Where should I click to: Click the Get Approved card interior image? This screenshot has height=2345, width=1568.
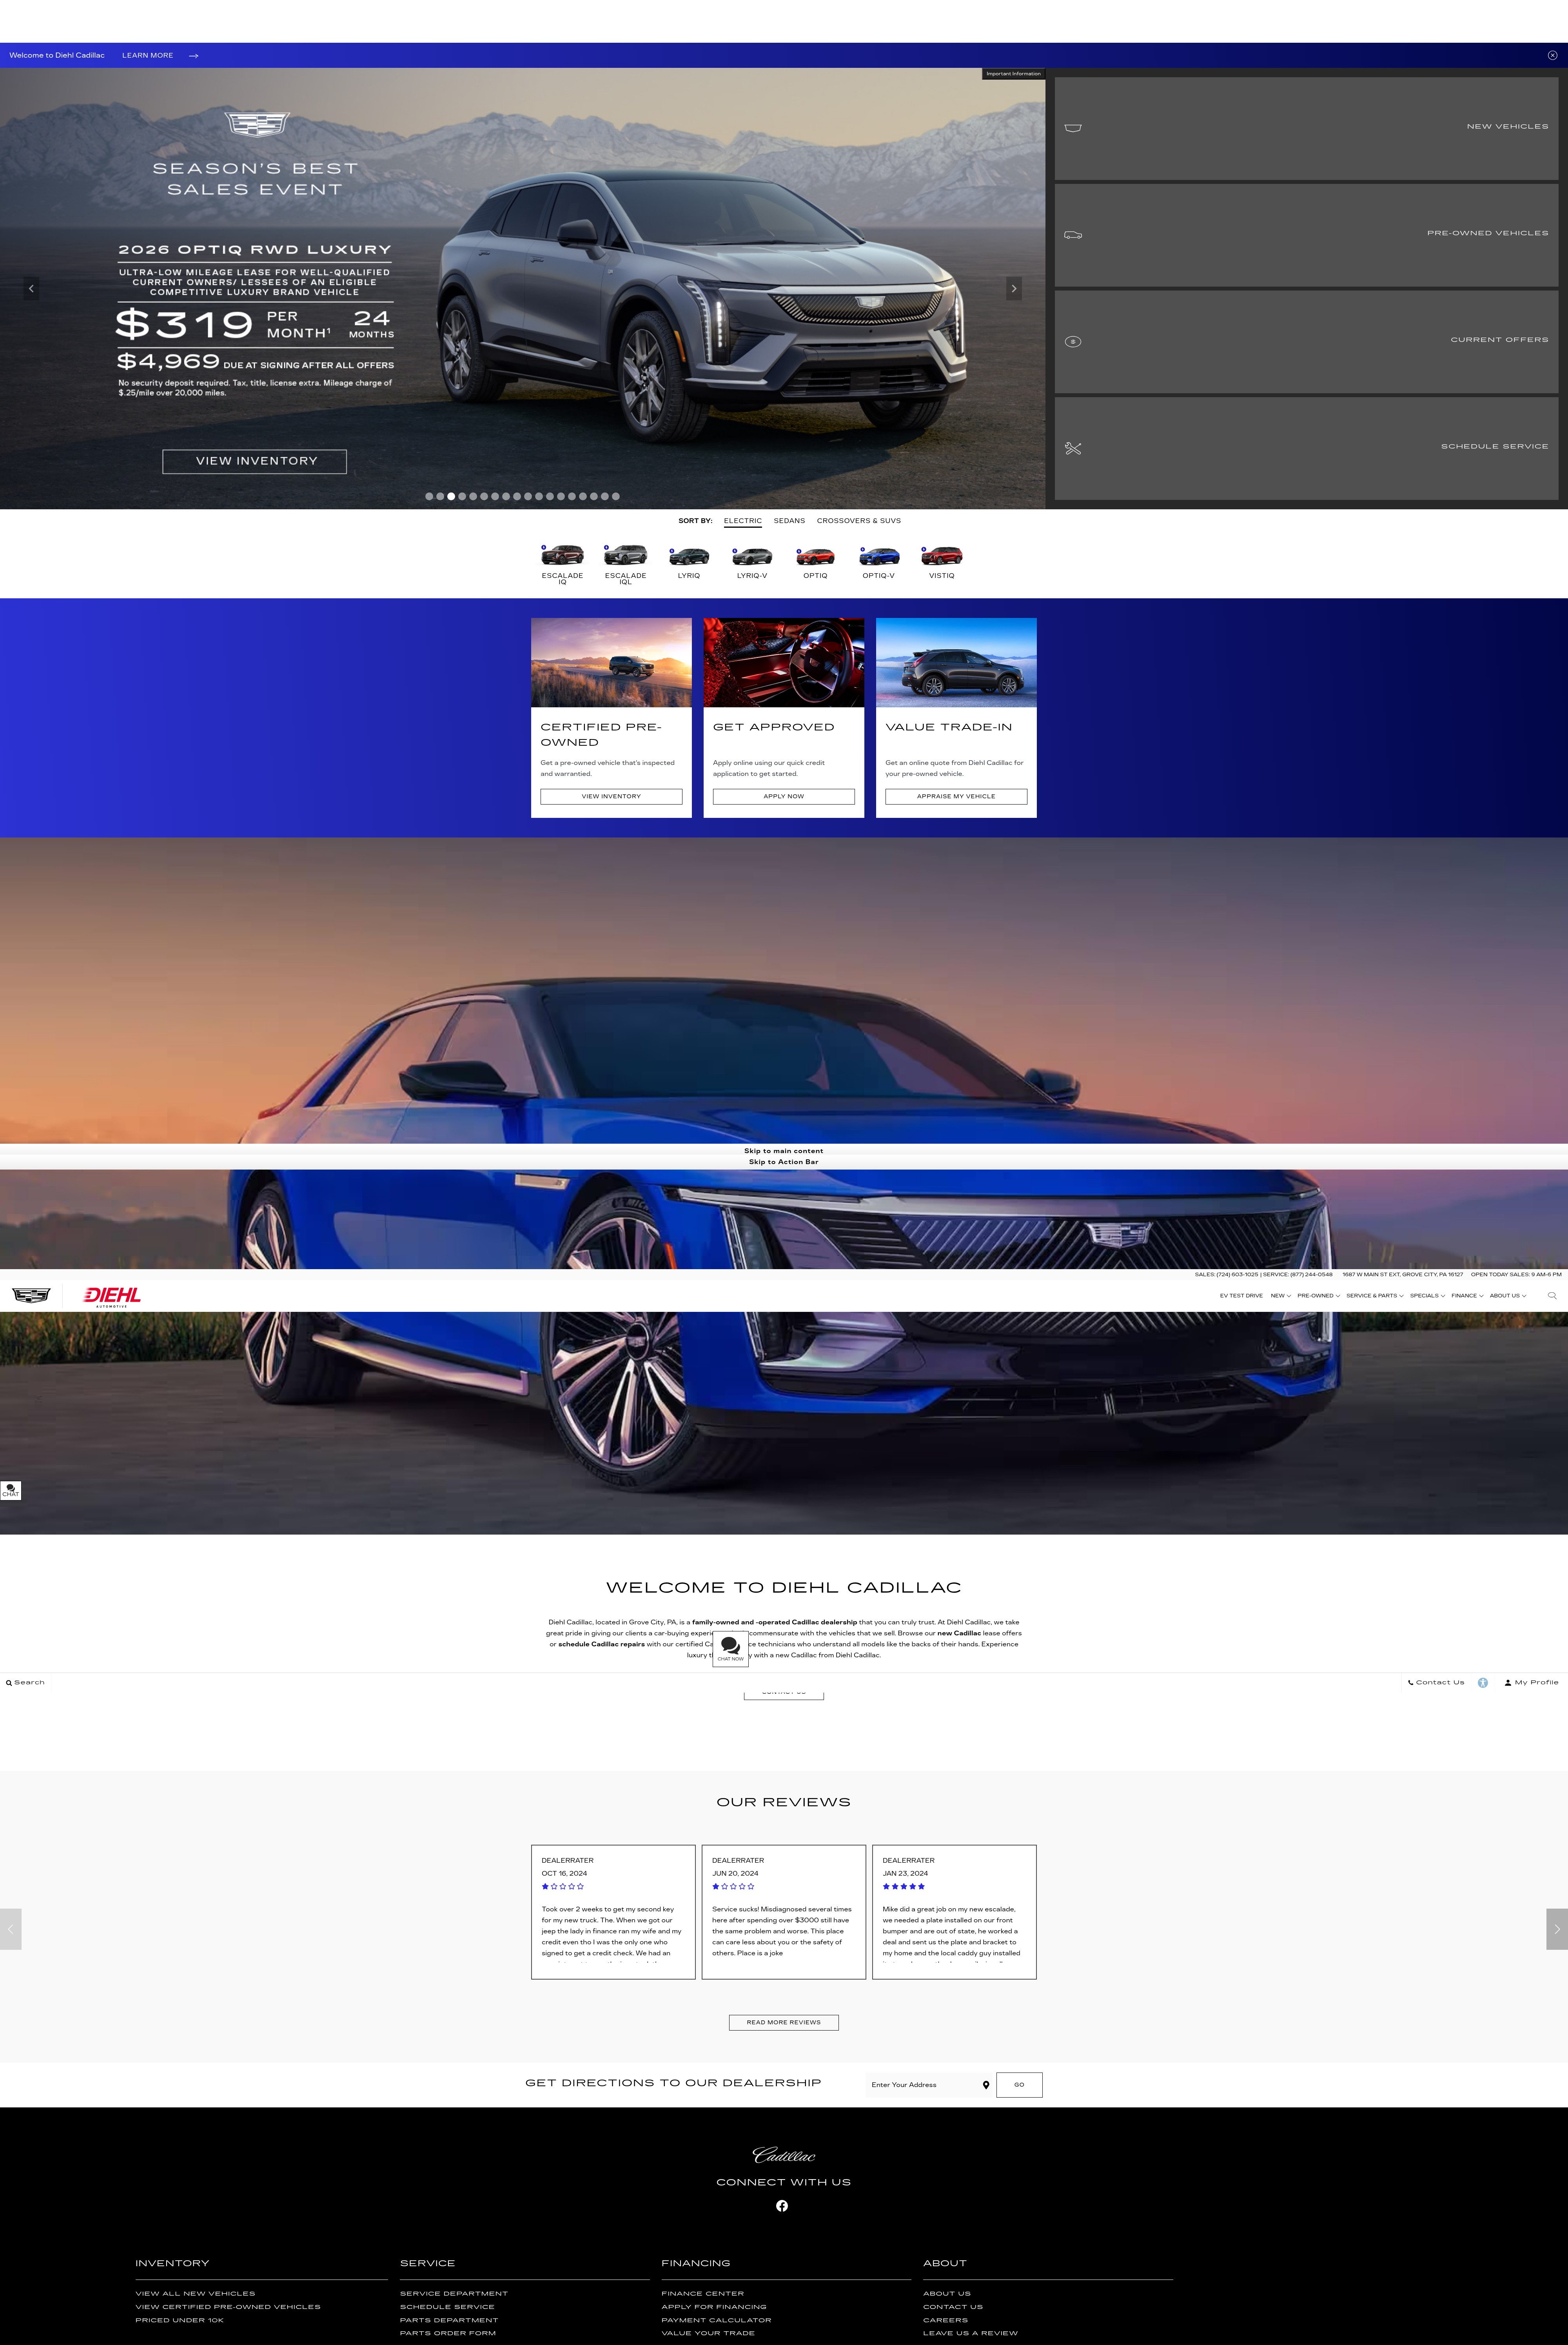784,662
